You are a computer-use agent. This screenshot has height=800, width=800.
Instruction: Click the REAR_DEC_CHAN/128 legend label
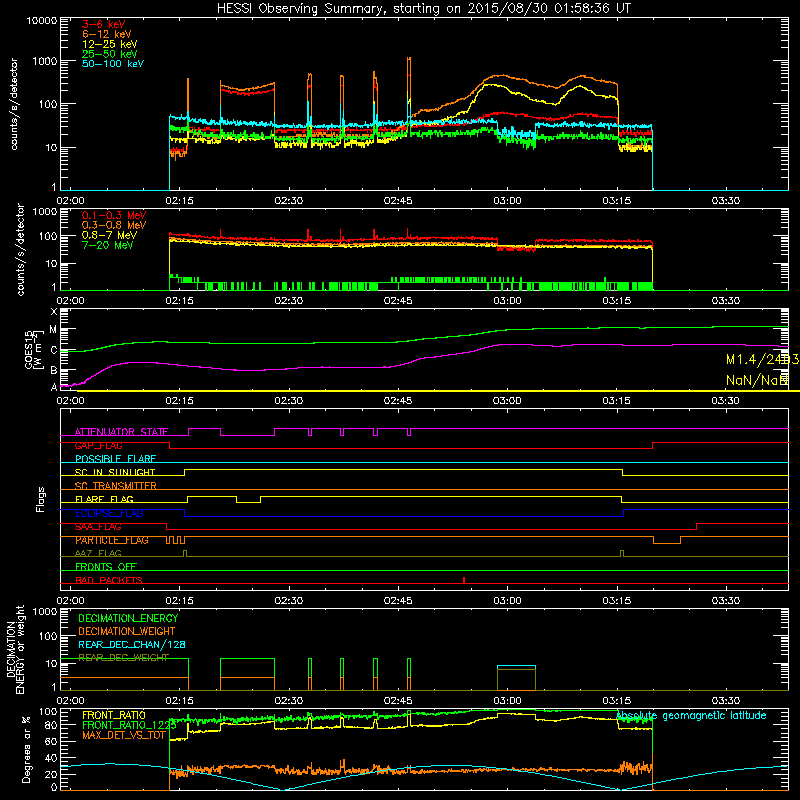(132, 644)
